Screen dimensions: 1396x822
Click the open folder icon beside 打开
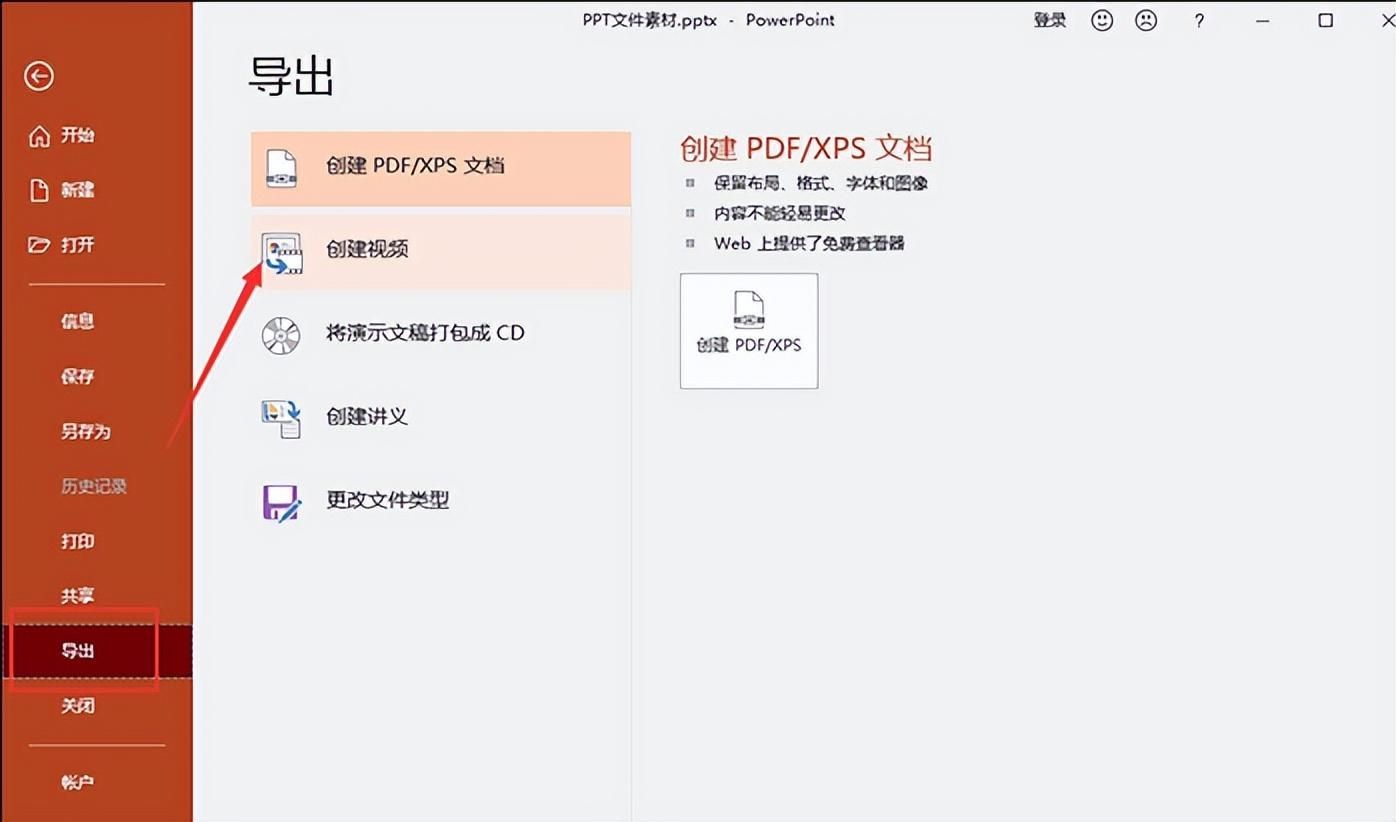pyautogui.click(x=39, y=244)
